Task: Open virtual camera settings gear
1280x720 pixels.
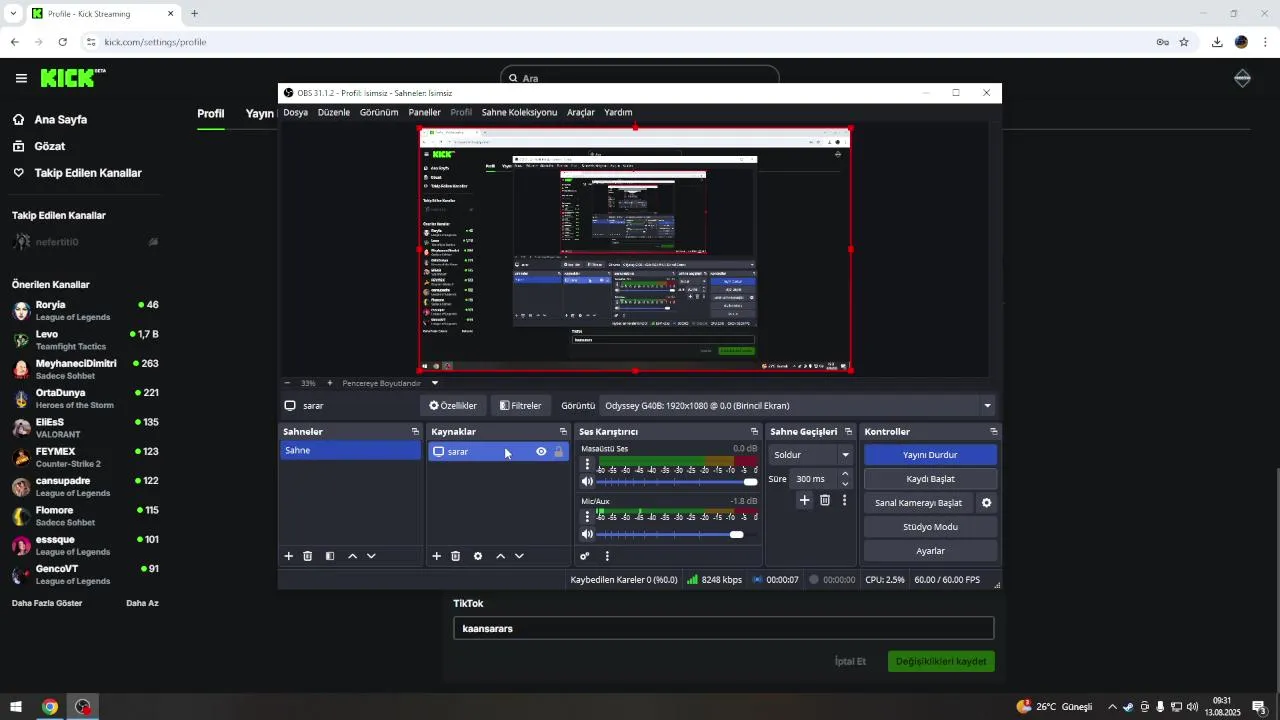Action: point(986,503)
